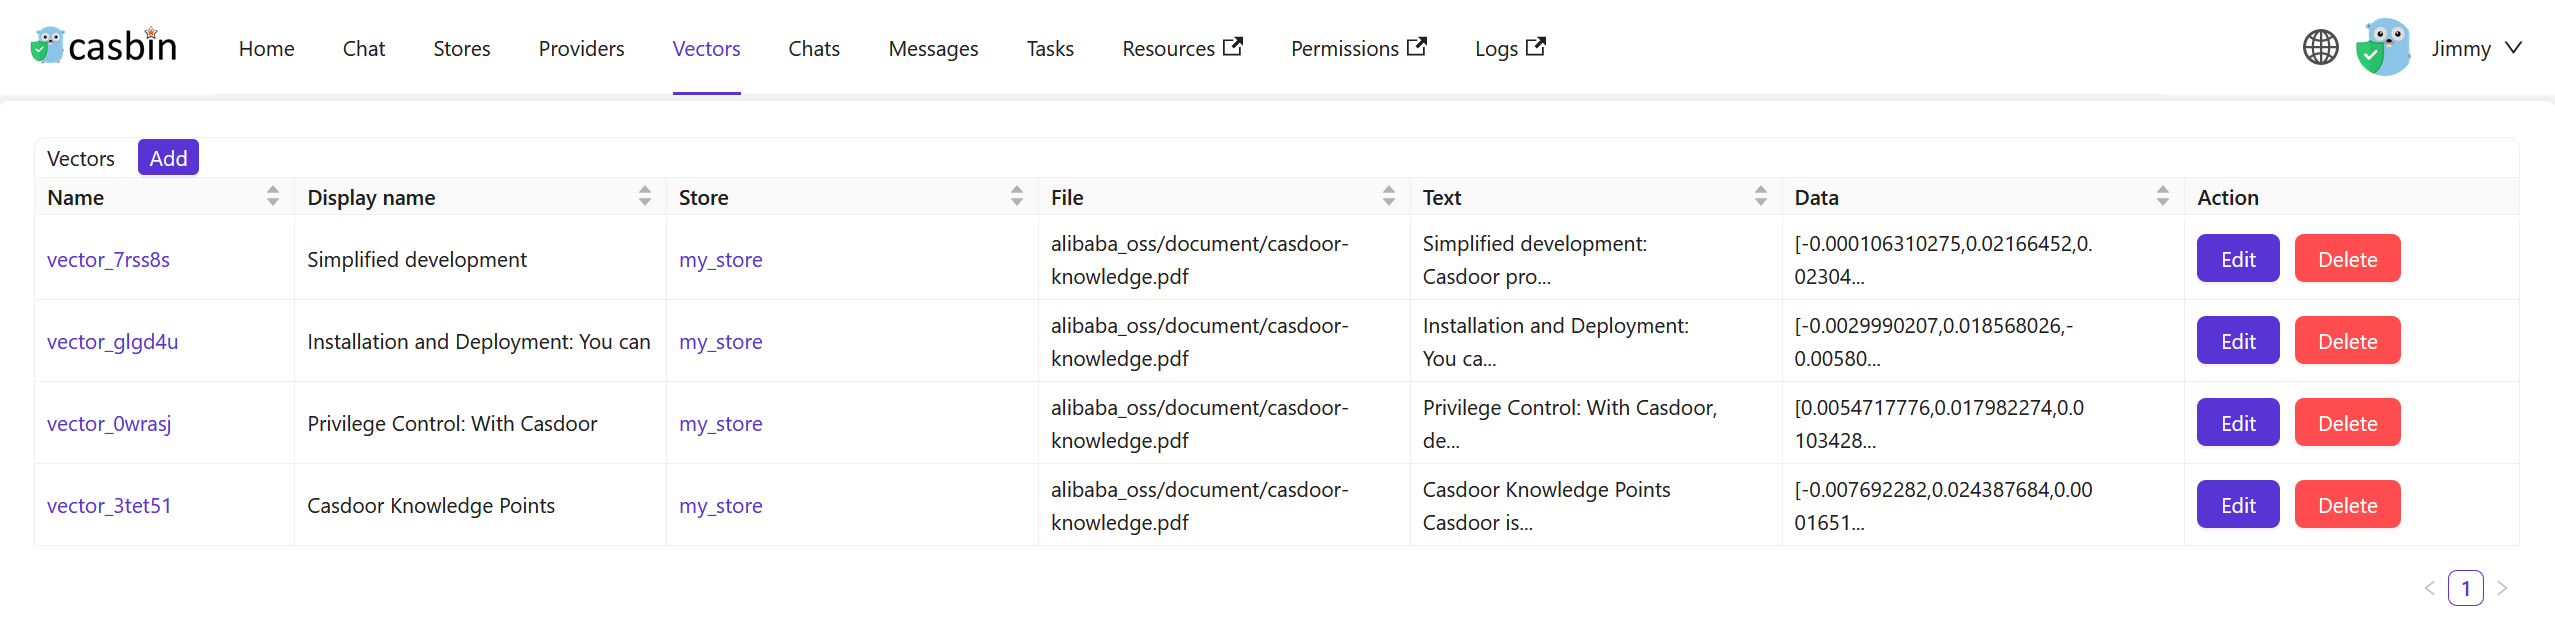Viewport: 2555px width, 635px height.
Task: Select page 1 in pagination
Action: (2465, 588)
